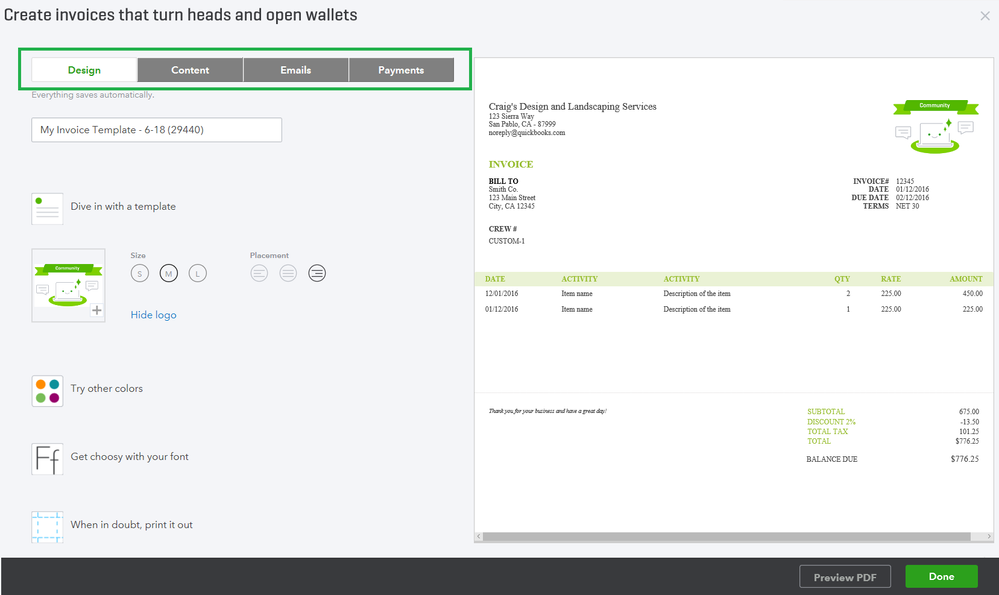Click the plus icon on logo thumbnail
999x595 pixels.
(97, 311)
